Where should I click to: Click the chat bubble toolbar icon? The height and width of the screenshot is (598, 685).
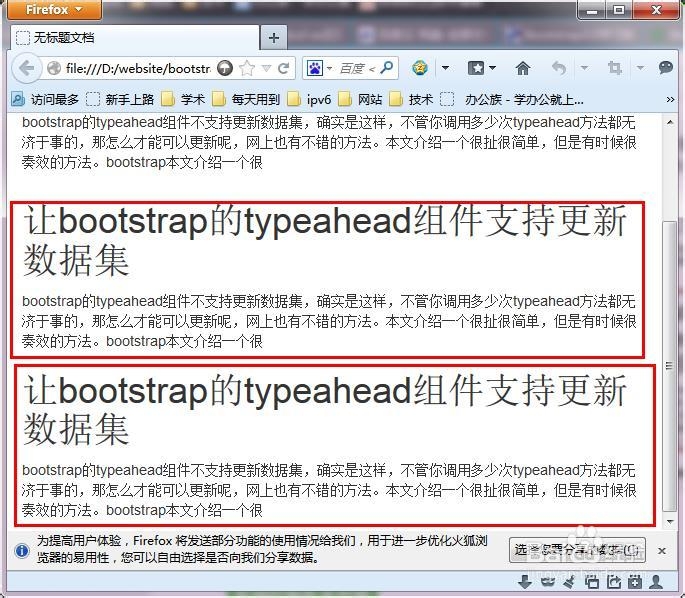(666, 67)
